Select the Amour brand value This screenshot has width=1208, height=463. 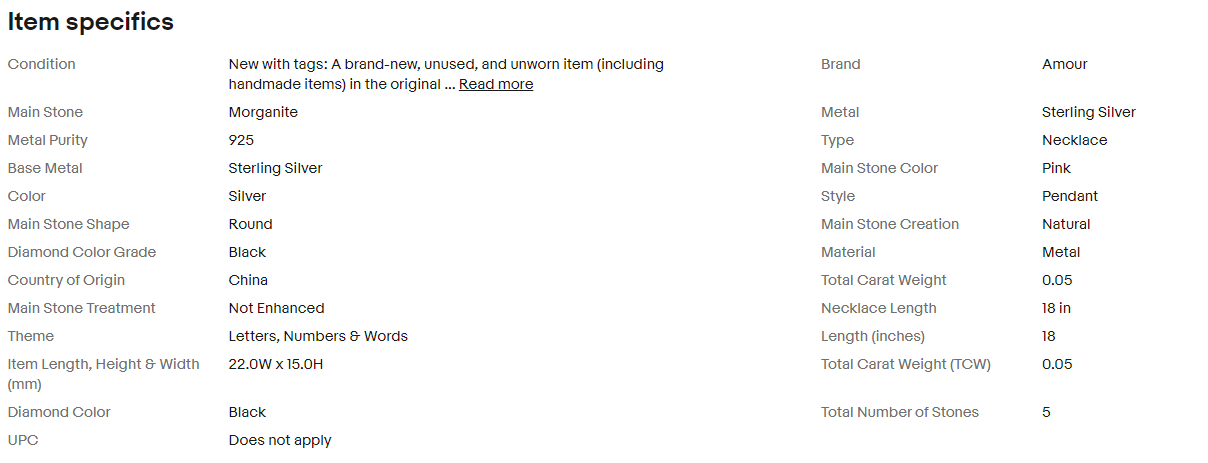point(1064,64)
